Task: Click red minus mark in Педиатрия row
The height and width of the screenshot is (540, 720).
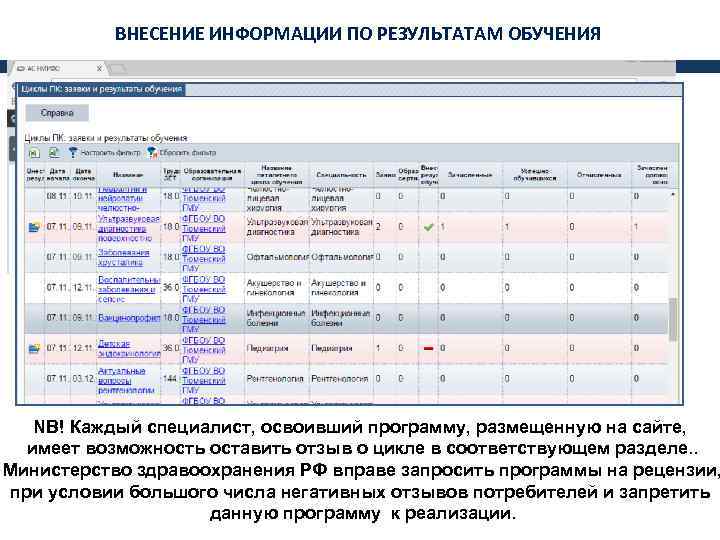Action: 428,349
